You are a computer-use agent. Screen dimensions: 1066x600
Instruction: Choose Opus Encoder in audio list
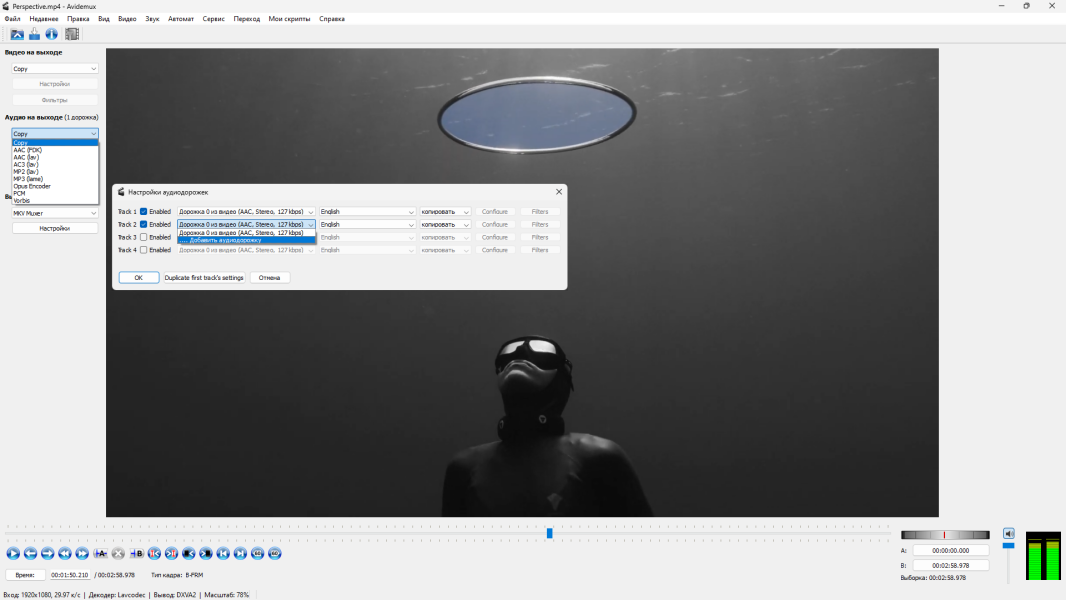click(54, 186)
